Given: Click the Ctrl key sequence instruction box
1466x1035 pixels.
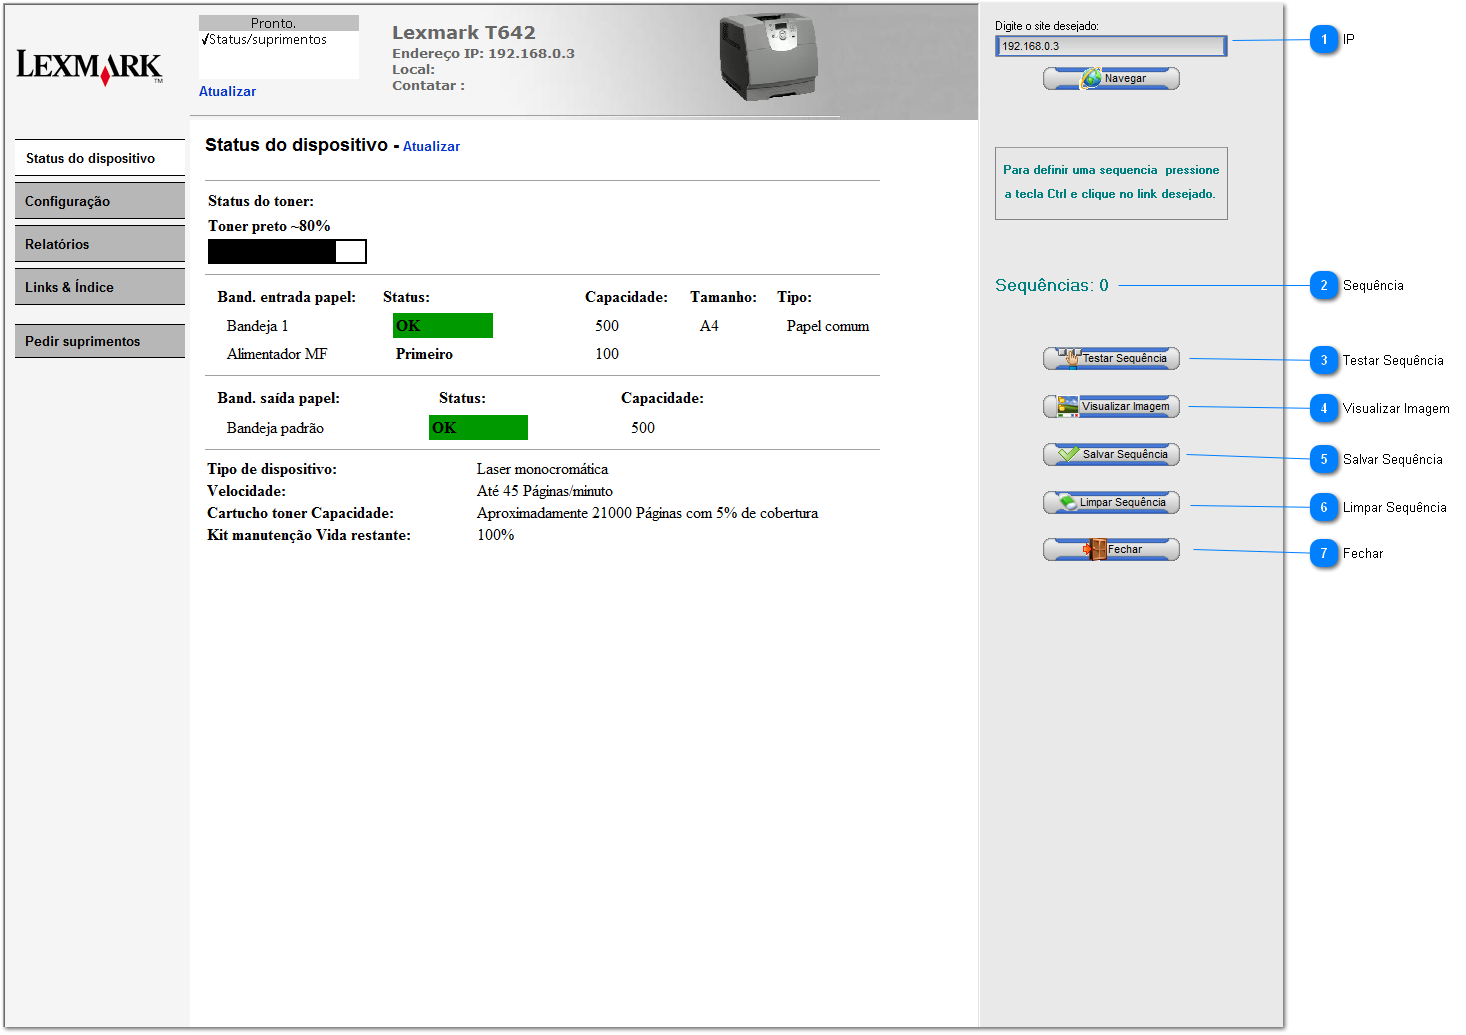Looking at the screenshot, I should (x=1111, y=183).
